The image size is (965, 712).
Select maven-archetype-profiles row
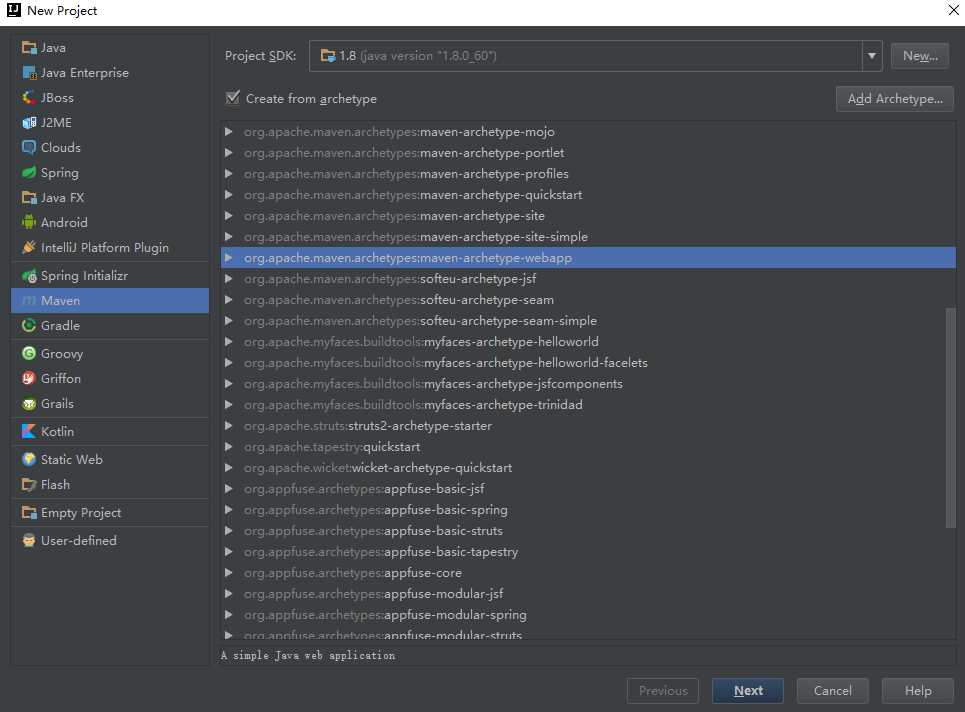(588, 174)
